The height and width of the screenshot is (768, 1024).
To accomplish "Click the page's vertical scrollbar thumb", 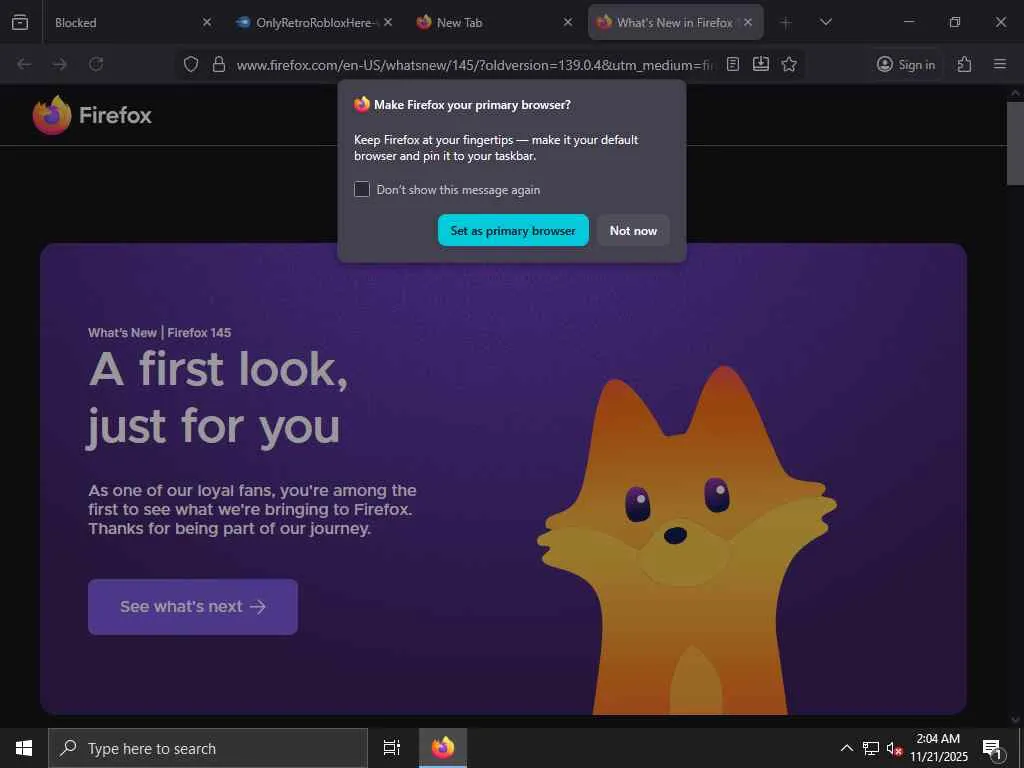I will click(1015, 143).
